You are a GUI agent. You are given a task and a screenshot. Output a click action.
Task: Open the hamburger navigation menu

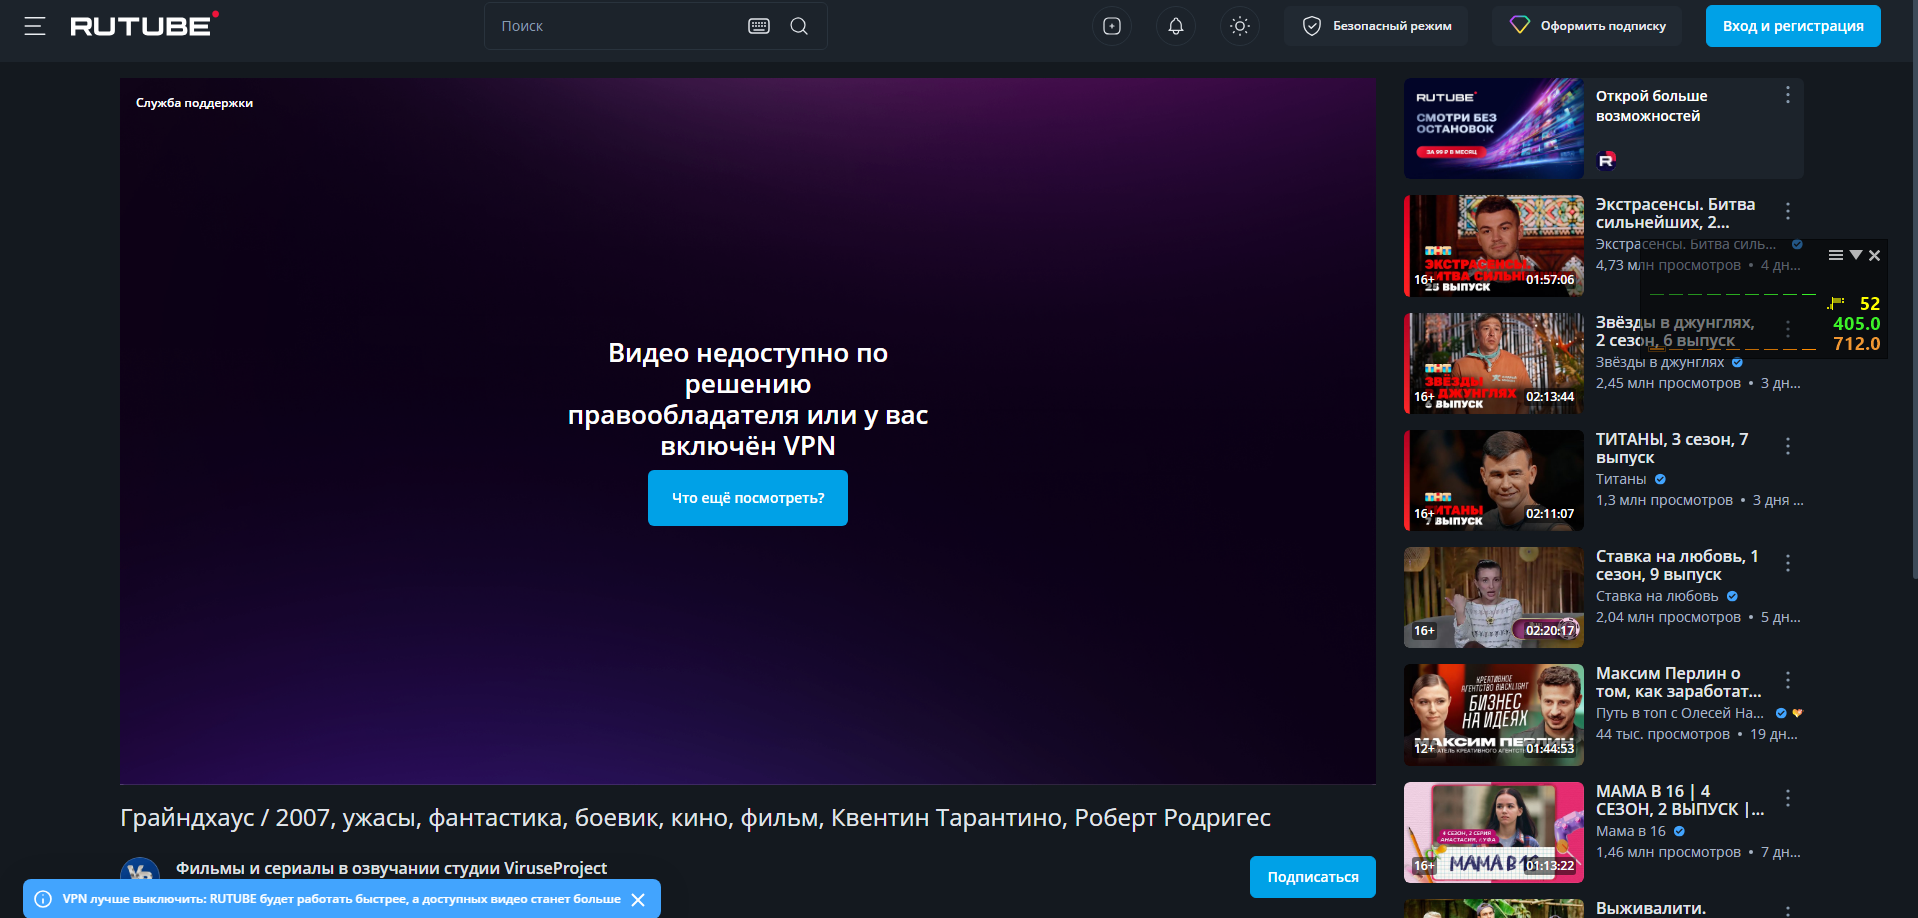[35, 26]
